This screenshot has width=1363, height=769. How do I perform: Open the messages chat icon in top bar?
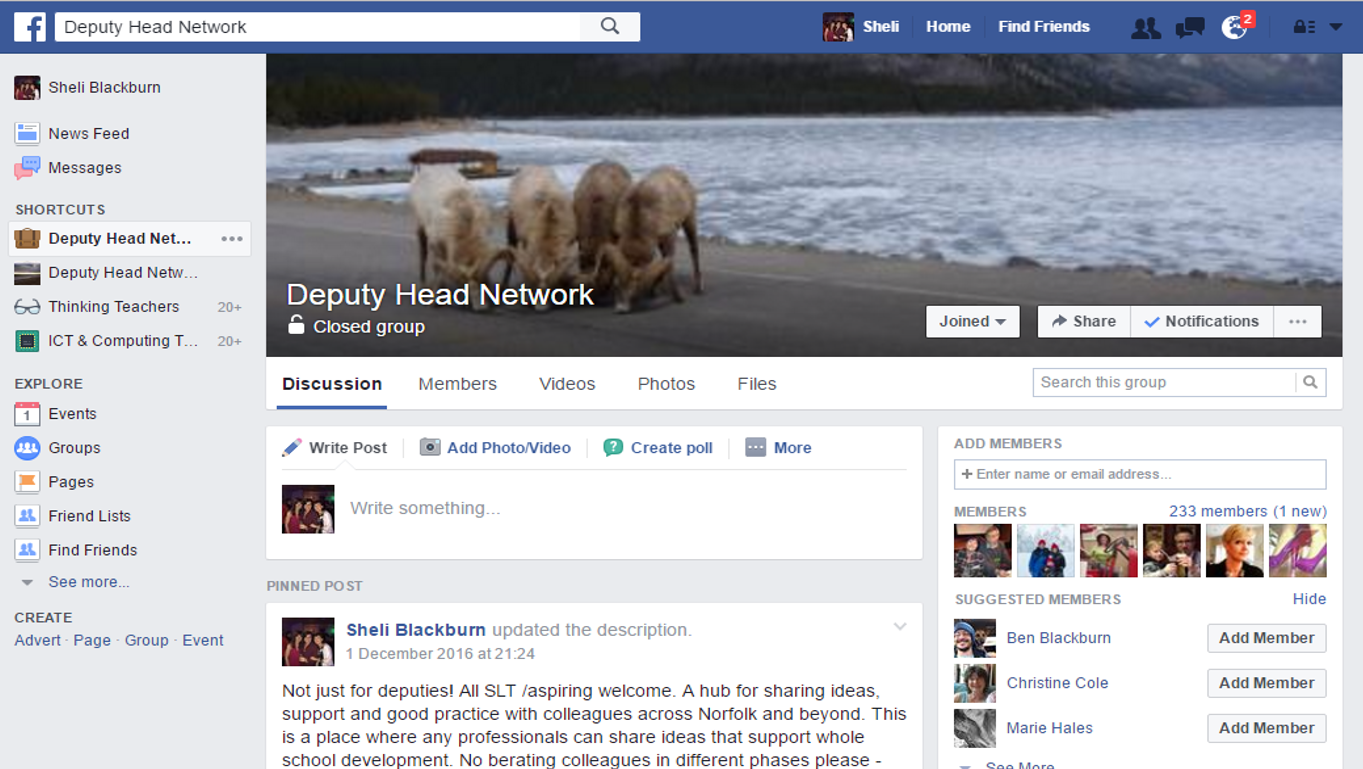pyautogui.click(x=1190, y=28)
